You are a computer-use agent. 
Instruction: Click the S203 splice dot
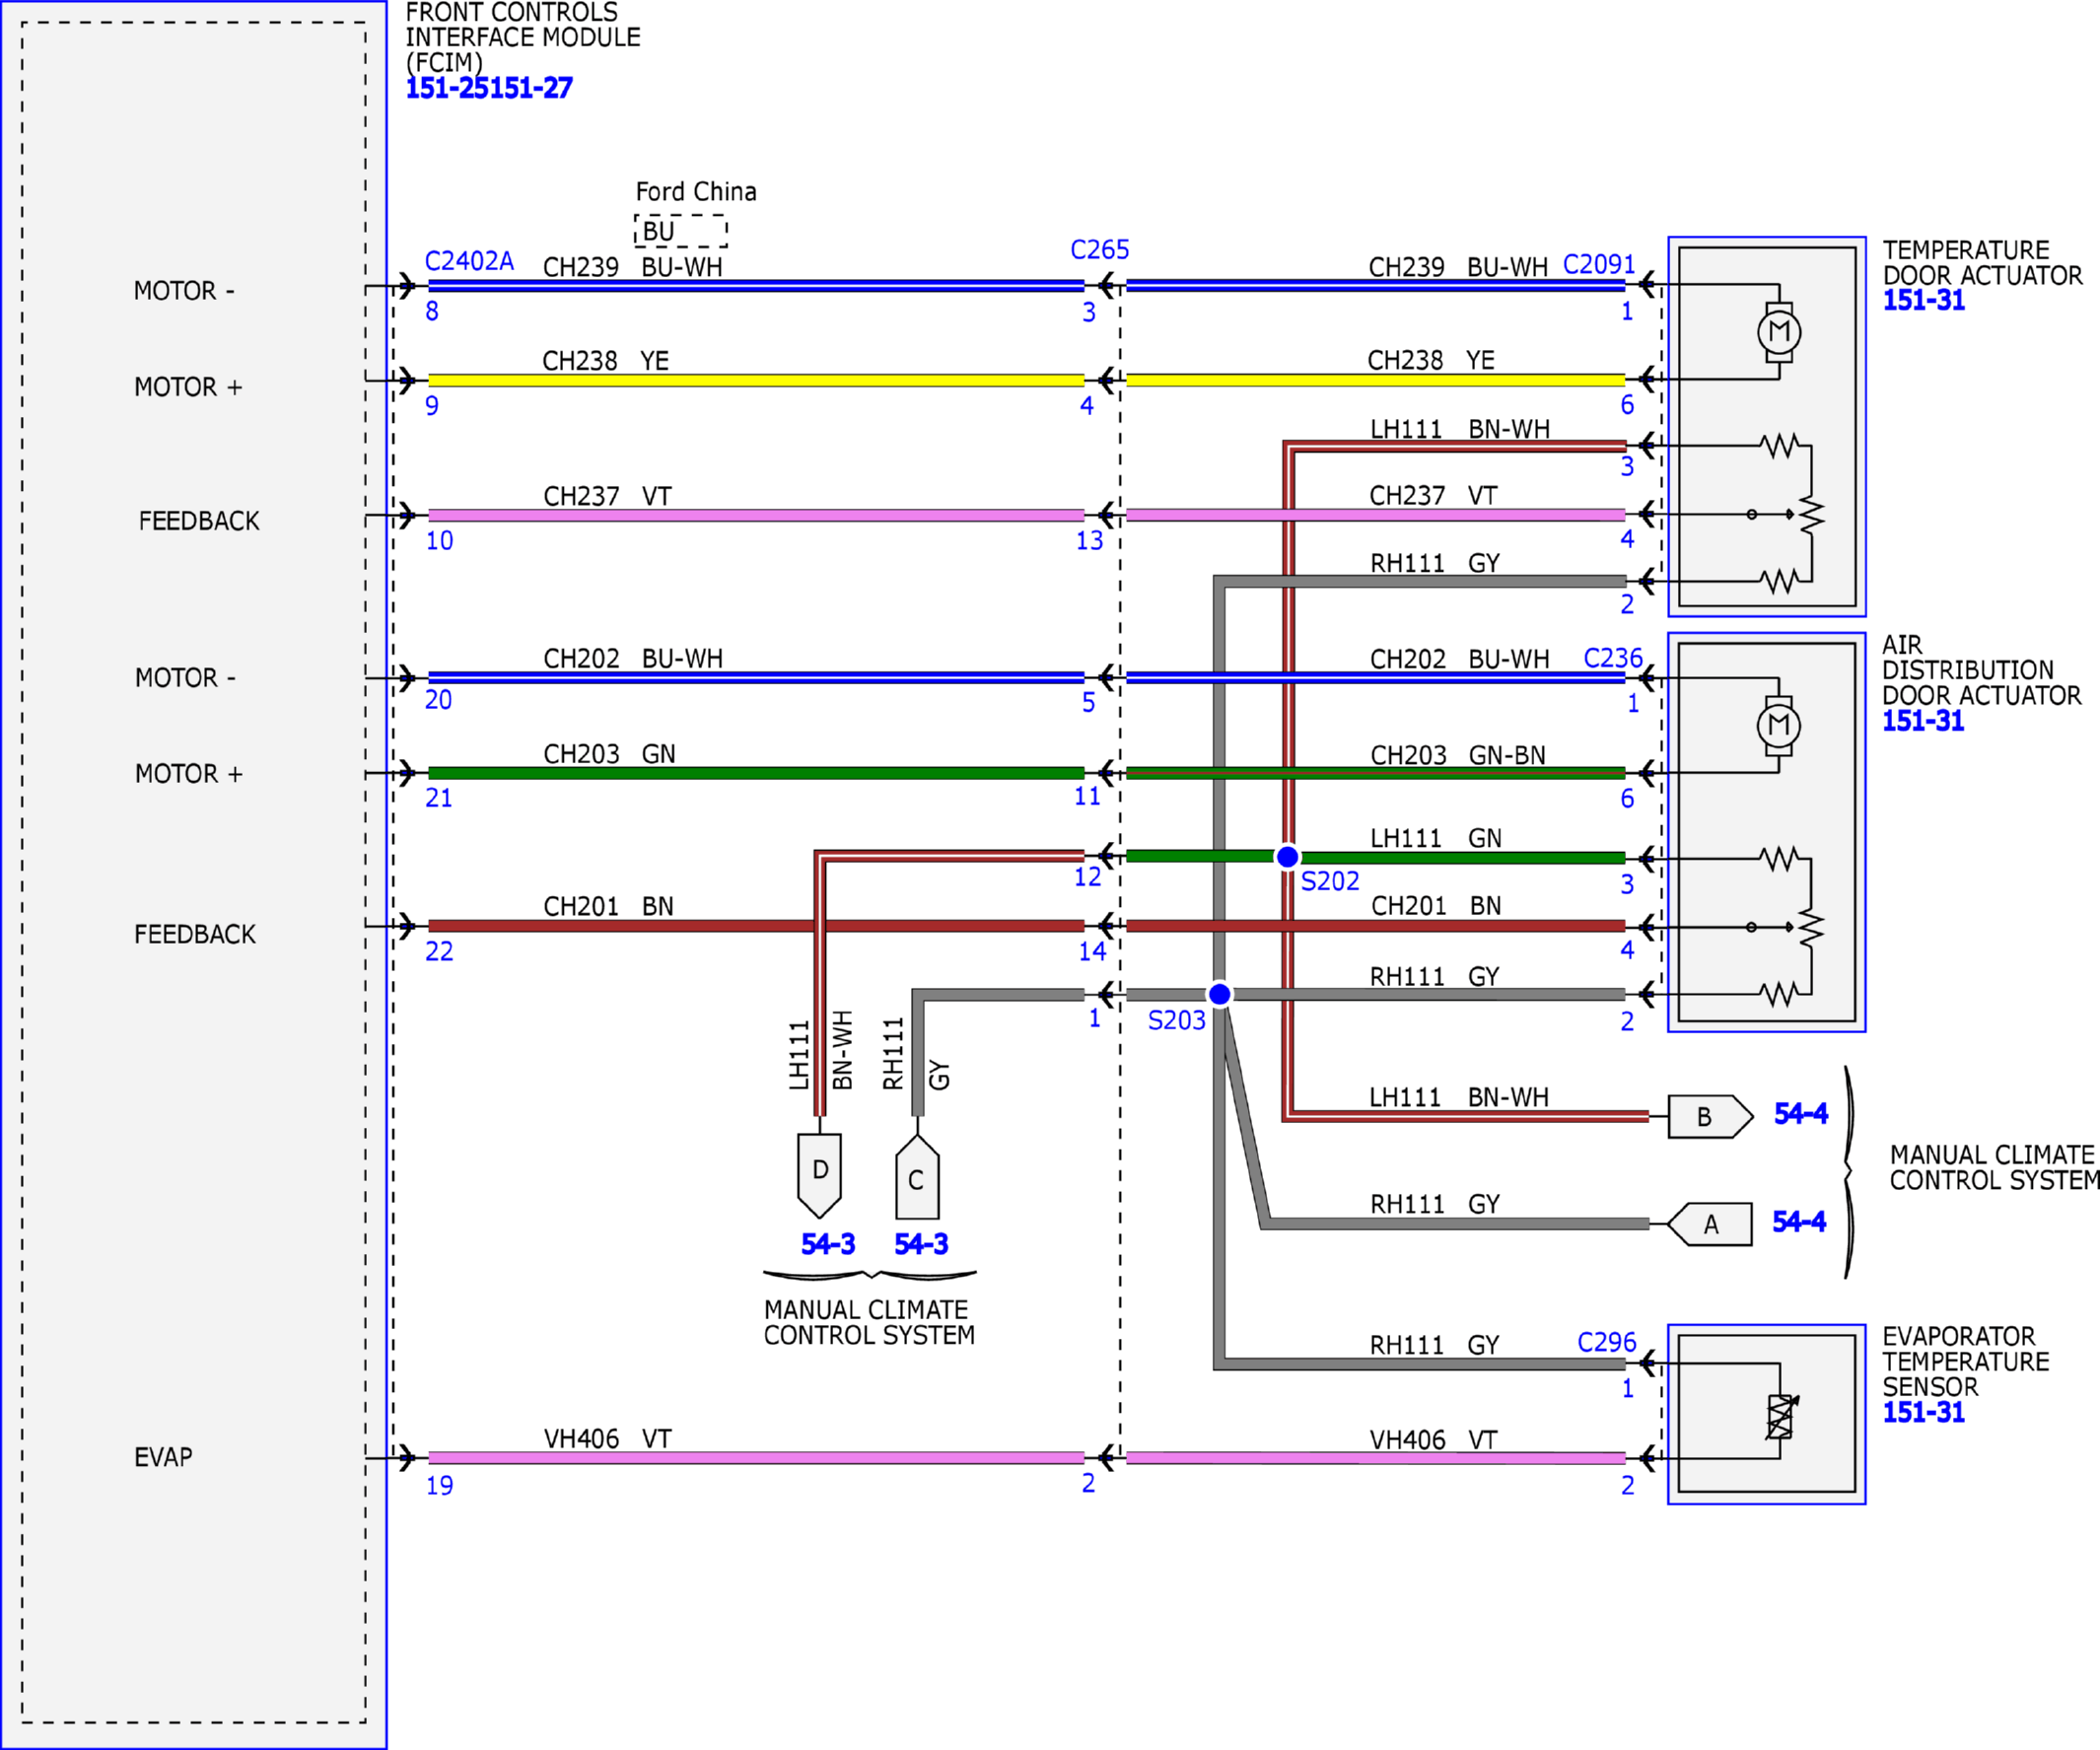click(1220, 994)
